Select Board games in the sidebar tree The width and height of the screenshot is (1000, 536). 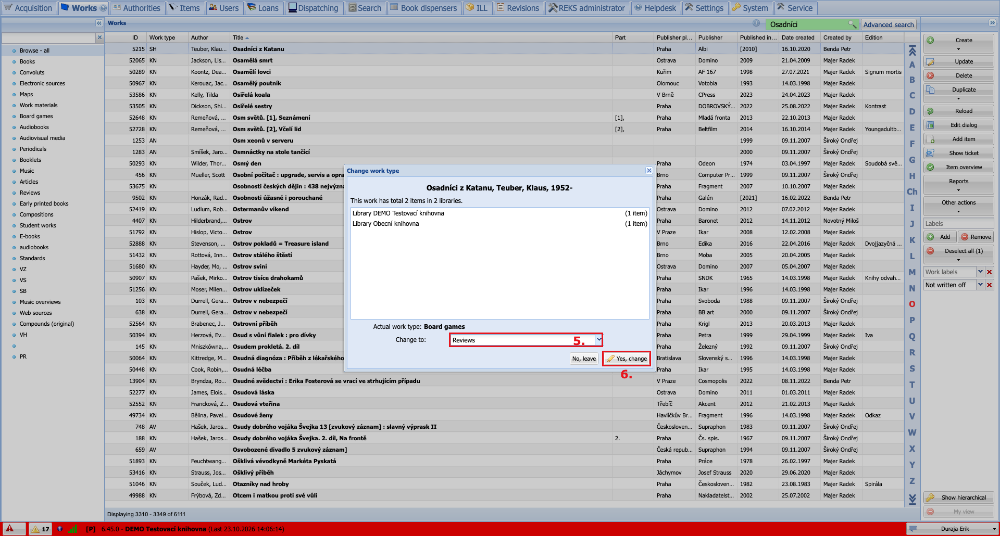36,116
